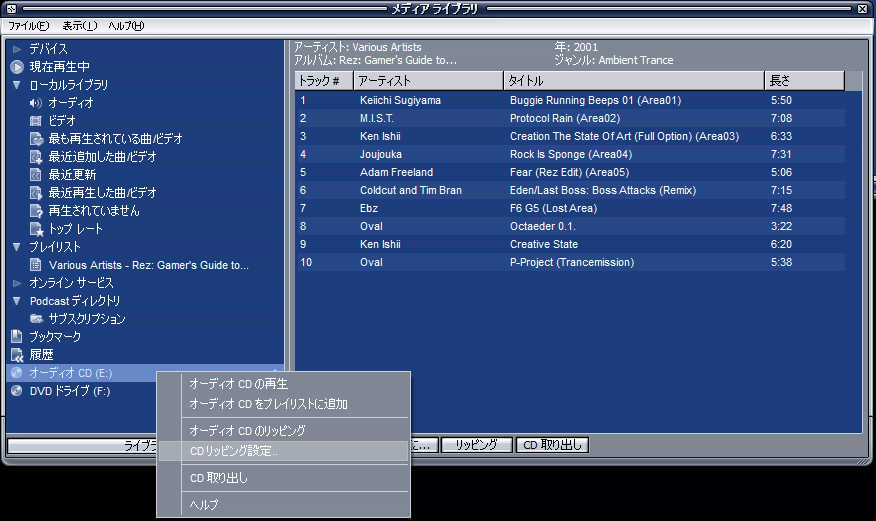Select track Protocol Rain (Area02)
This screenshot has width=876, height=521.
pyautogui.click(x=565, y=118)
